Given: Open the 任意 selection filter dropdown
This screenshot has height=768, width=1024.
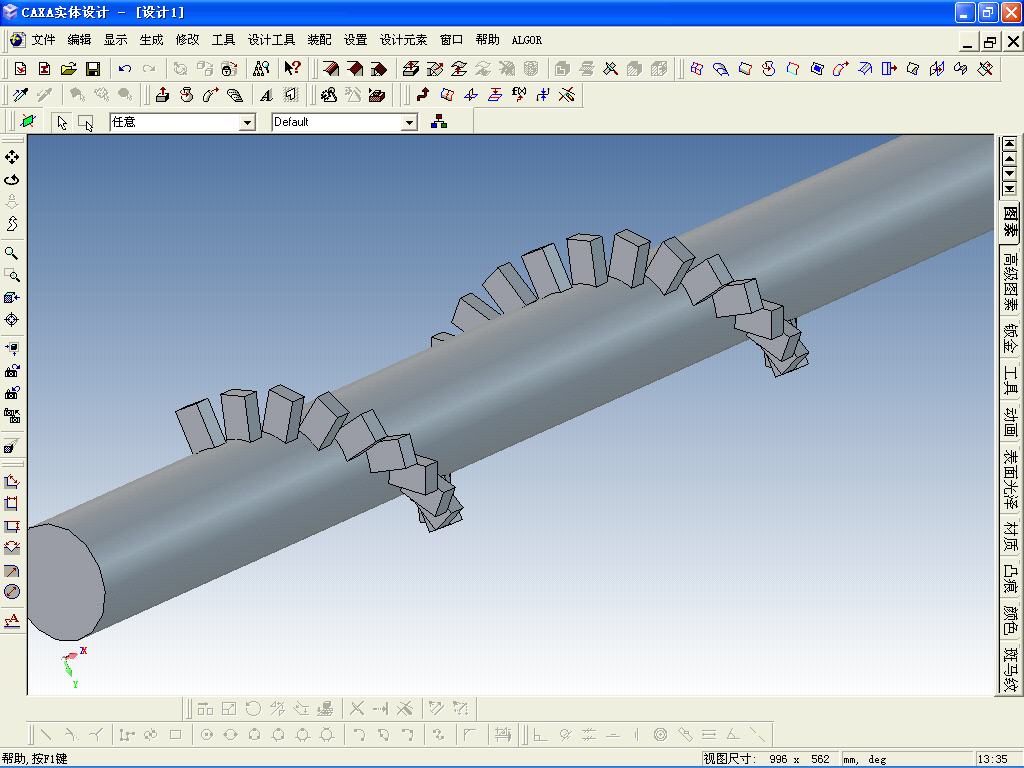Looking at the screenshot, I should click(247, 122).
